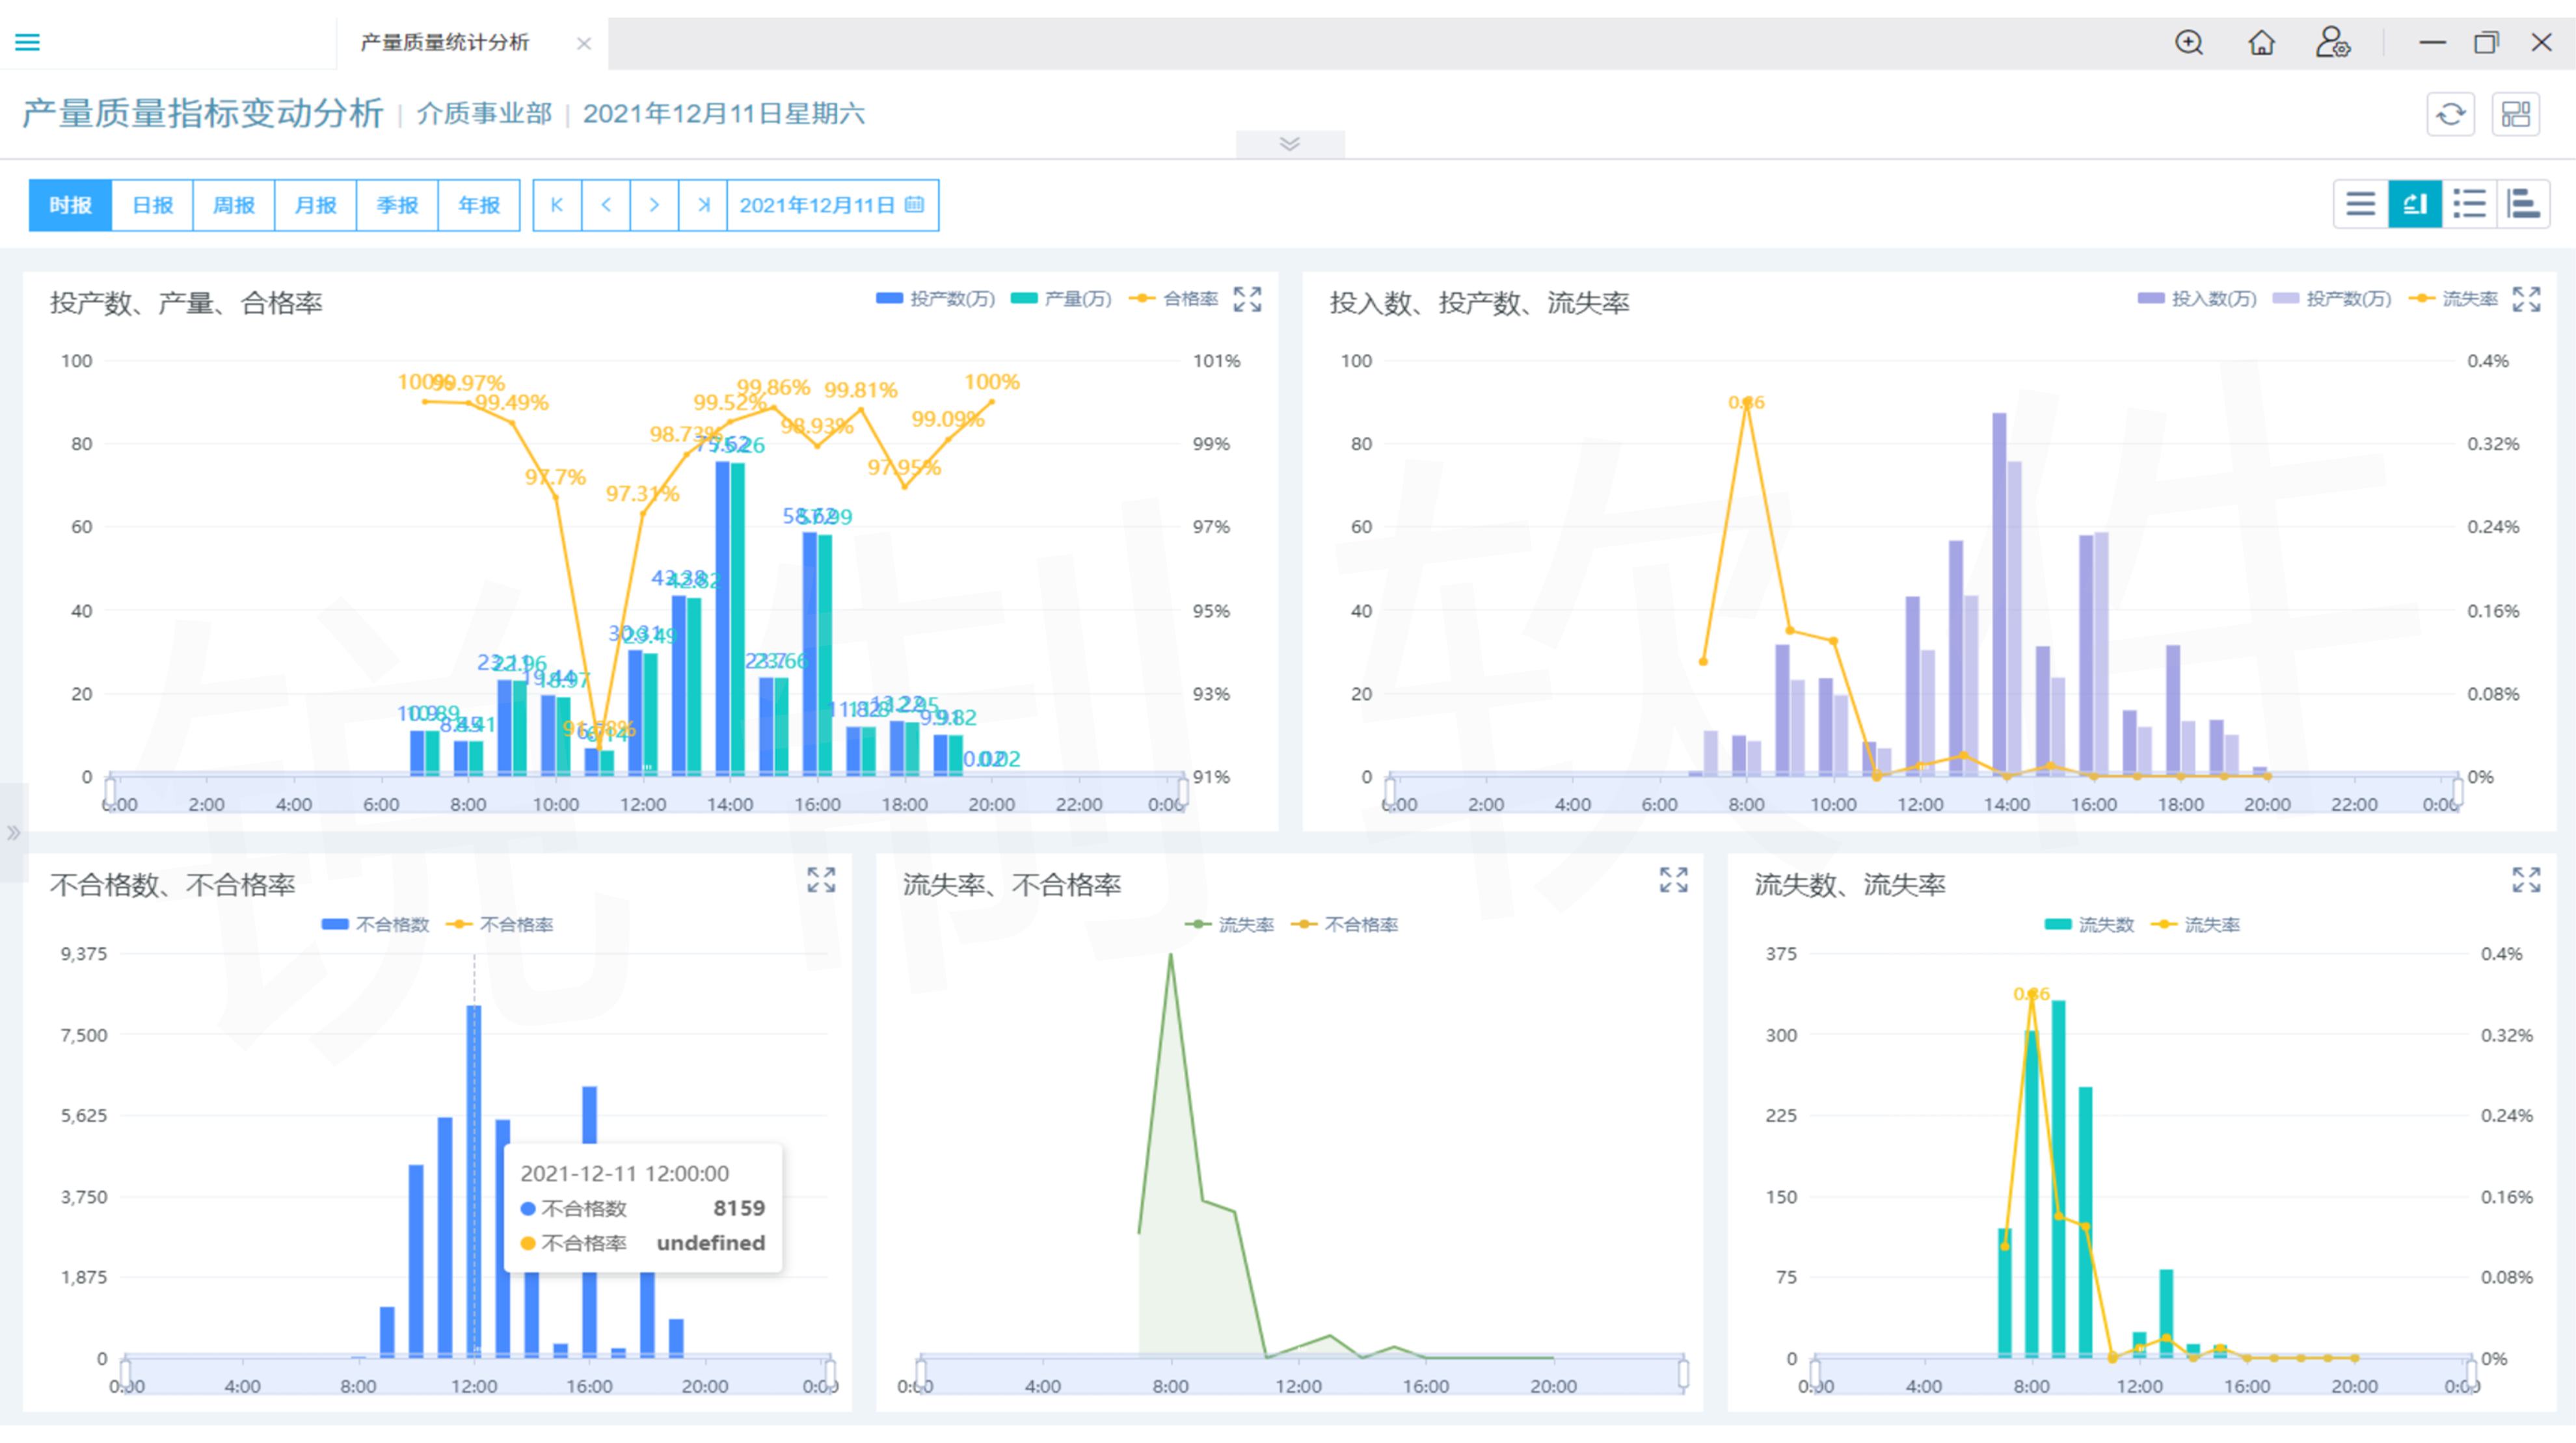The image size is (2576, 1443).
Task: Go to home icon
Action: pos(2261,42)
